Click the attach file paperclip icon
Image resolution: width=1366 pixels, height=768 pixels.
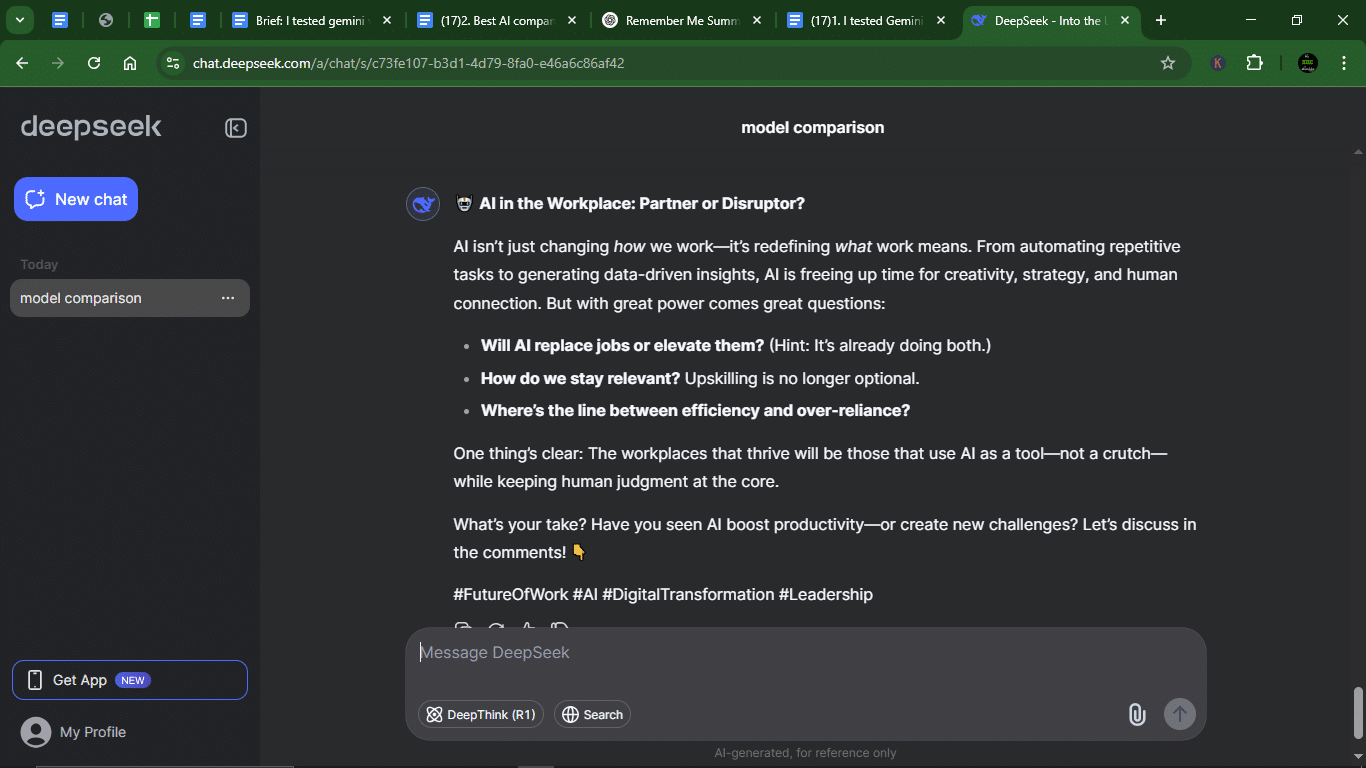[1136, 714]
